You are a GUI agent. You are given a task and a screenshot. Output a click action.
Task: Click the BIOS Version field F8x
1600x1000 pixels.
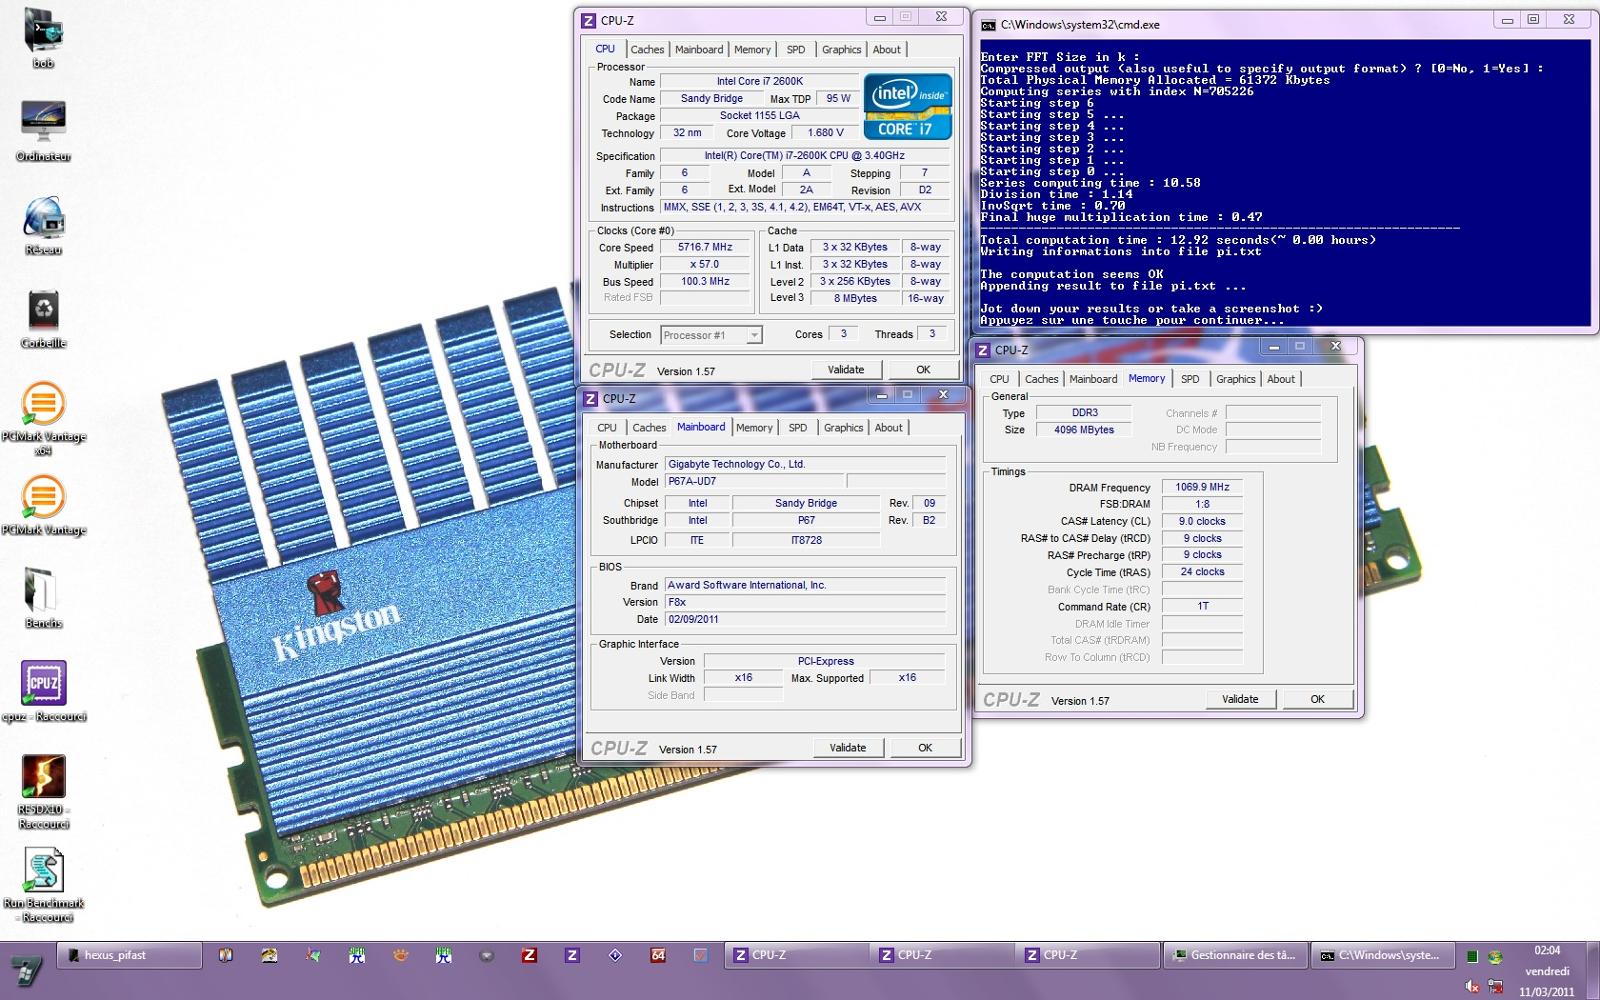click(805, 602)
